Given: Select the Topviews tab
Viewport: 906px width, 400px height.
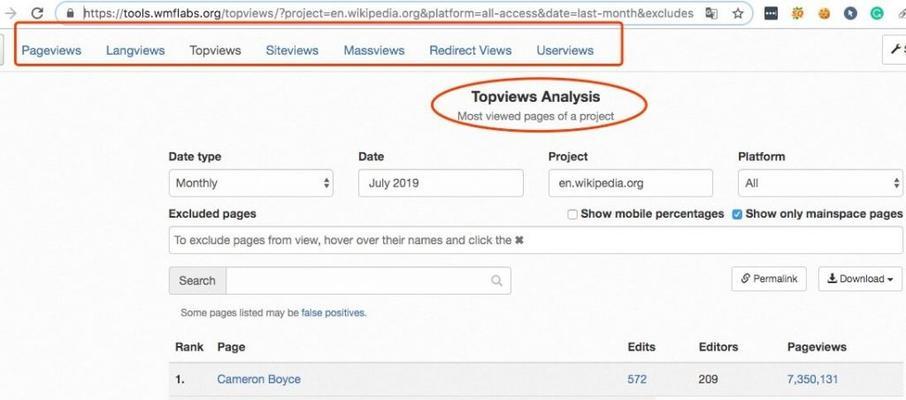Looking at the screenshot, I should (216, 50).
